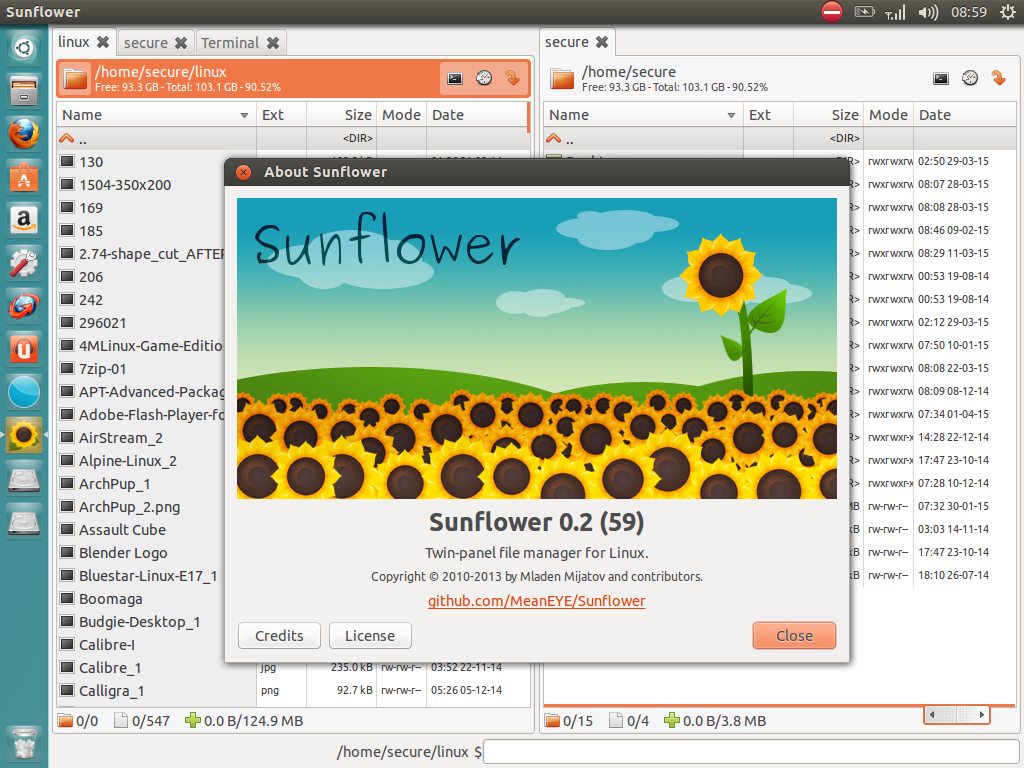Open Trash in the launcher
The height and width of the screenshot is (768, 1024).
tap(24, 743)
